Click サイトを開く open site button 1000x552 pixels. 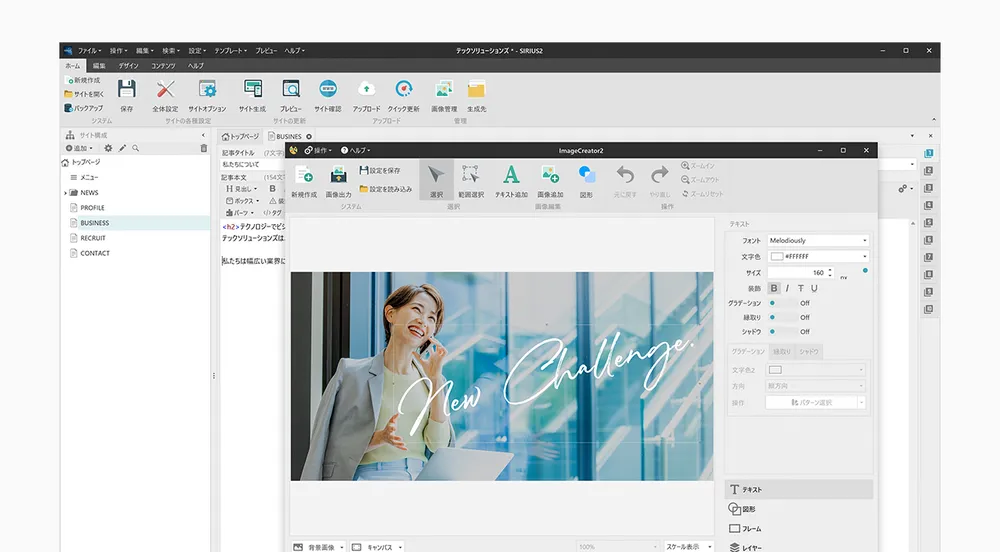tap(84, 94)
